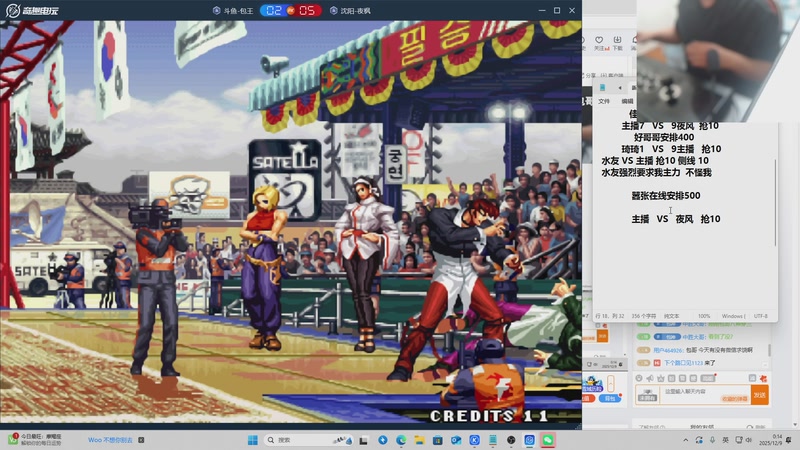Open the Notepad icon on the taskbar

tap(493, 440)
